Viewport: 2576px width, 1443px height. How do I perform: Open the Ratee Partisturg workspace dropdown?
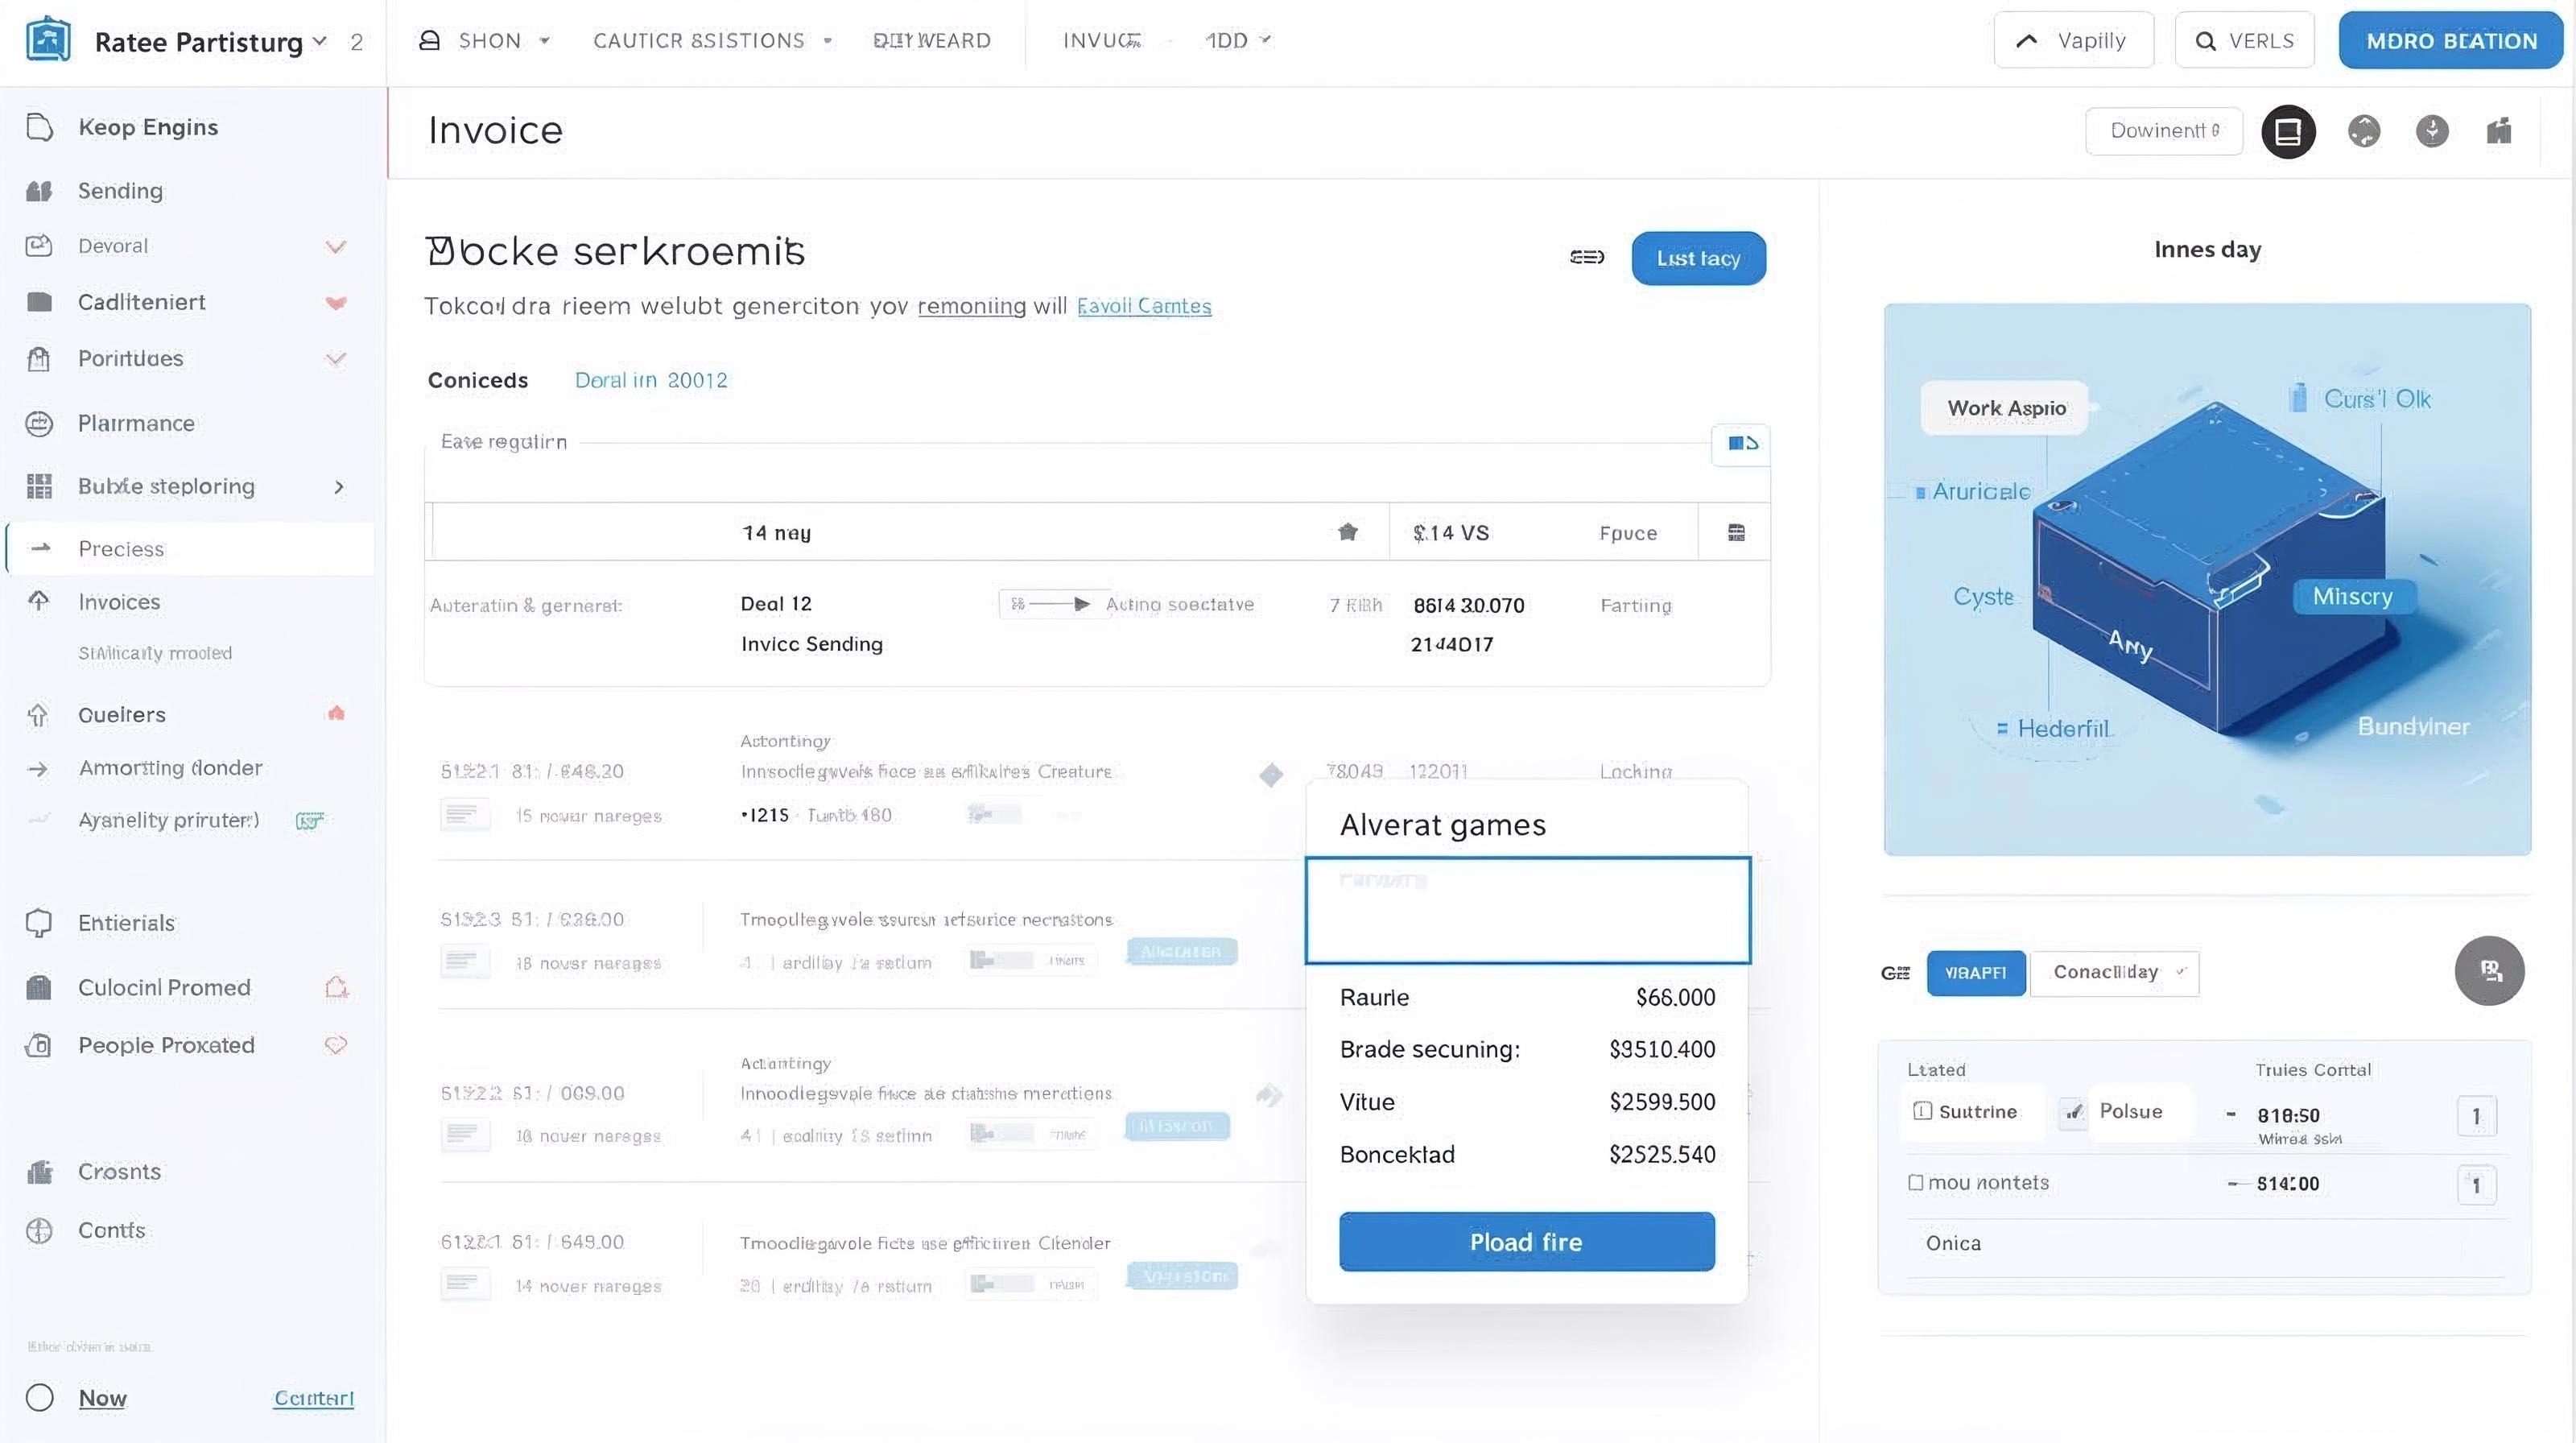click(319, 41)
